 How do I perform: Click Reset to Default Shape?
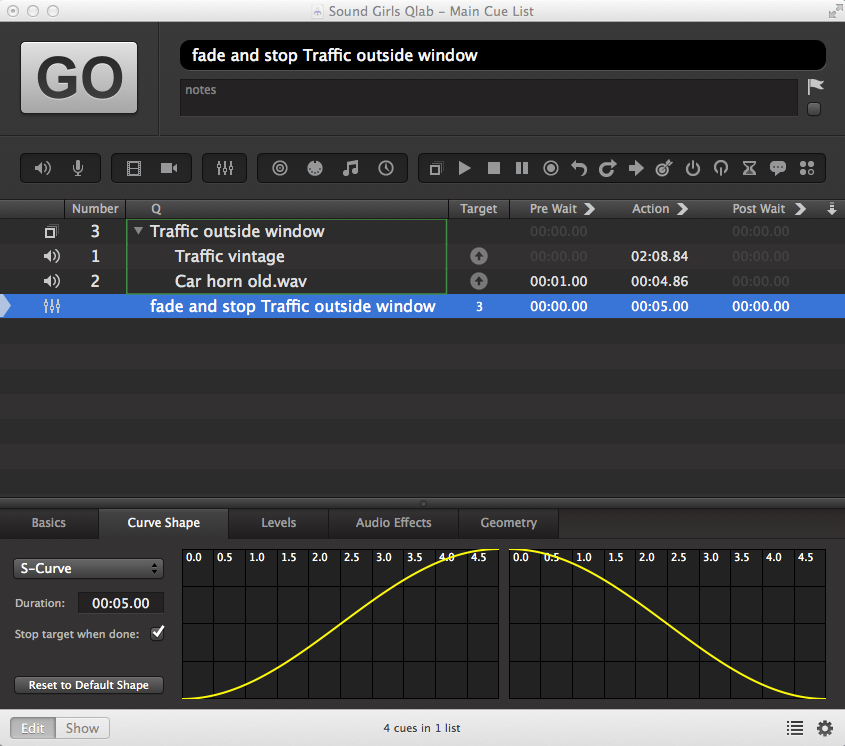coord(88,685)
